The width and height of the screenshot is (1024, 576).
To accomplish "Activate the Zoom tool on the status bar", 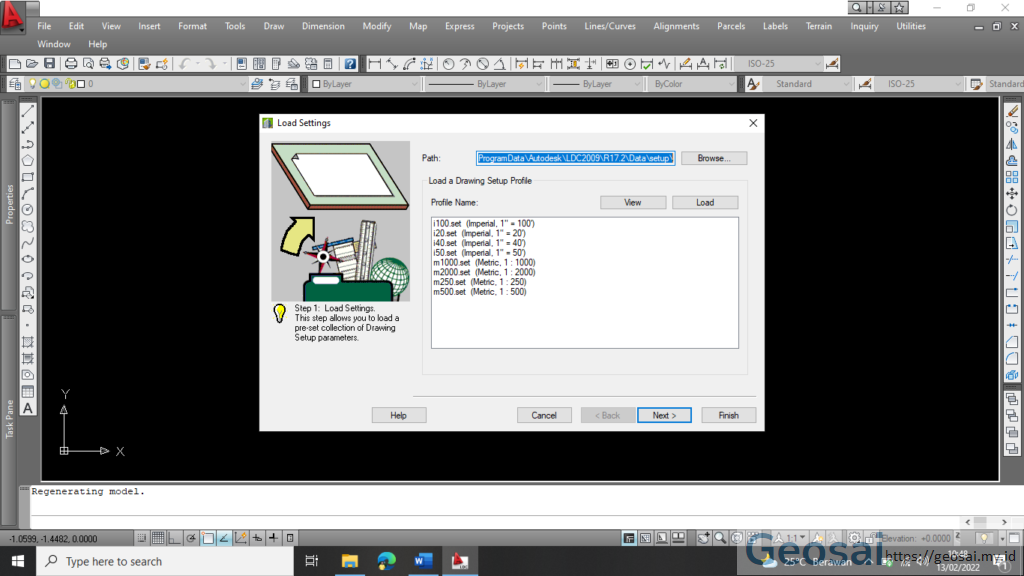I will pyautogui.click(x=721, y=538).
